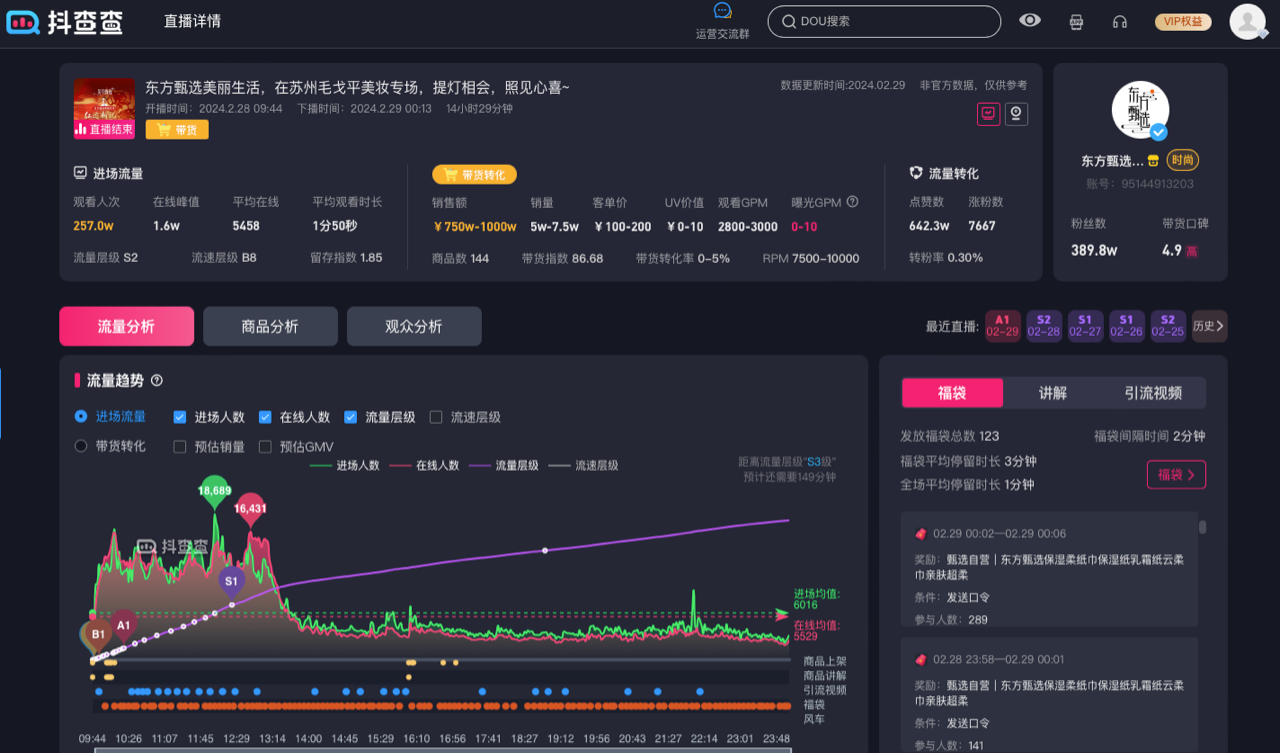Select the 带货转化 radio button

tap(81, 446)
